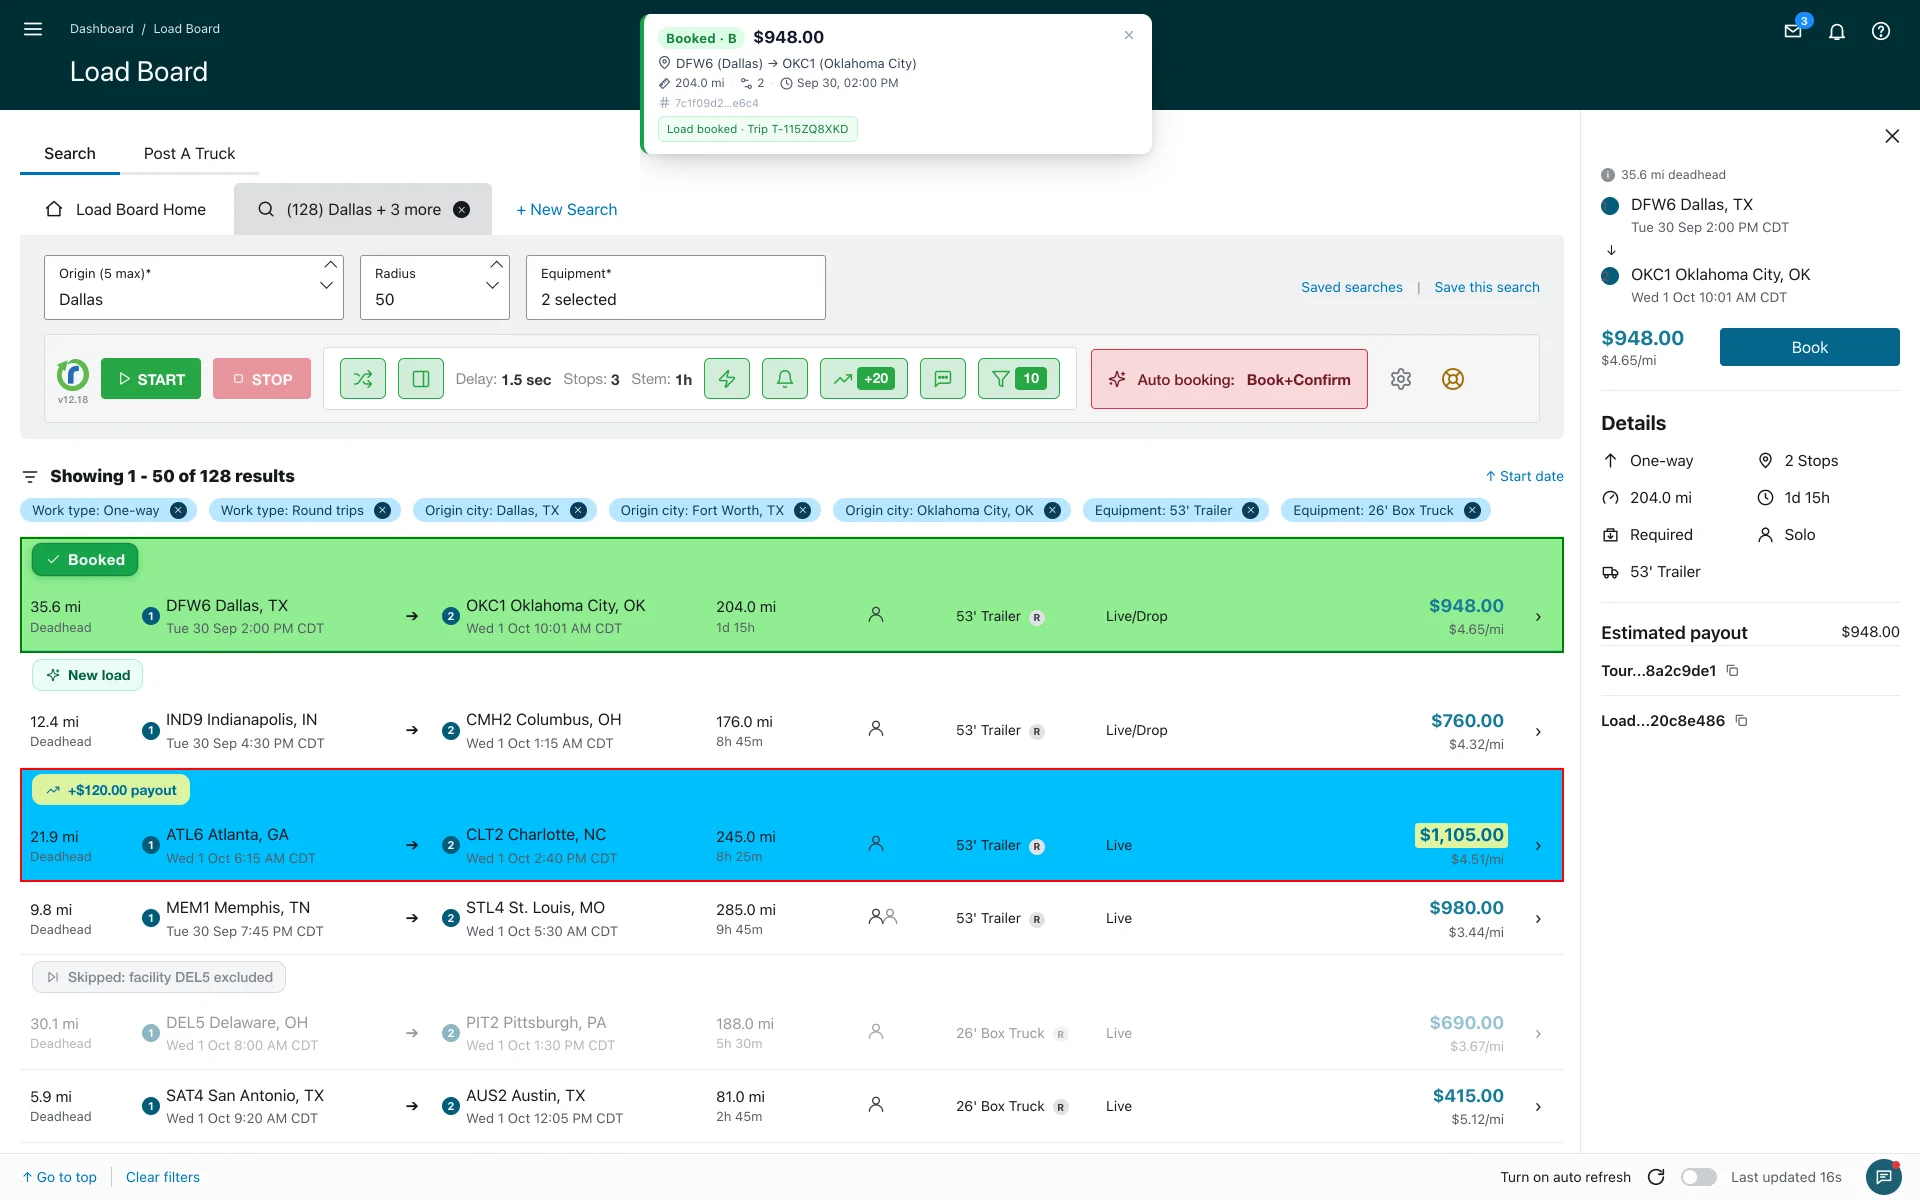The image size is (1920, 1200).
Task: Select the Search tab
Action: pyautogui.click(x=70, y=153)
